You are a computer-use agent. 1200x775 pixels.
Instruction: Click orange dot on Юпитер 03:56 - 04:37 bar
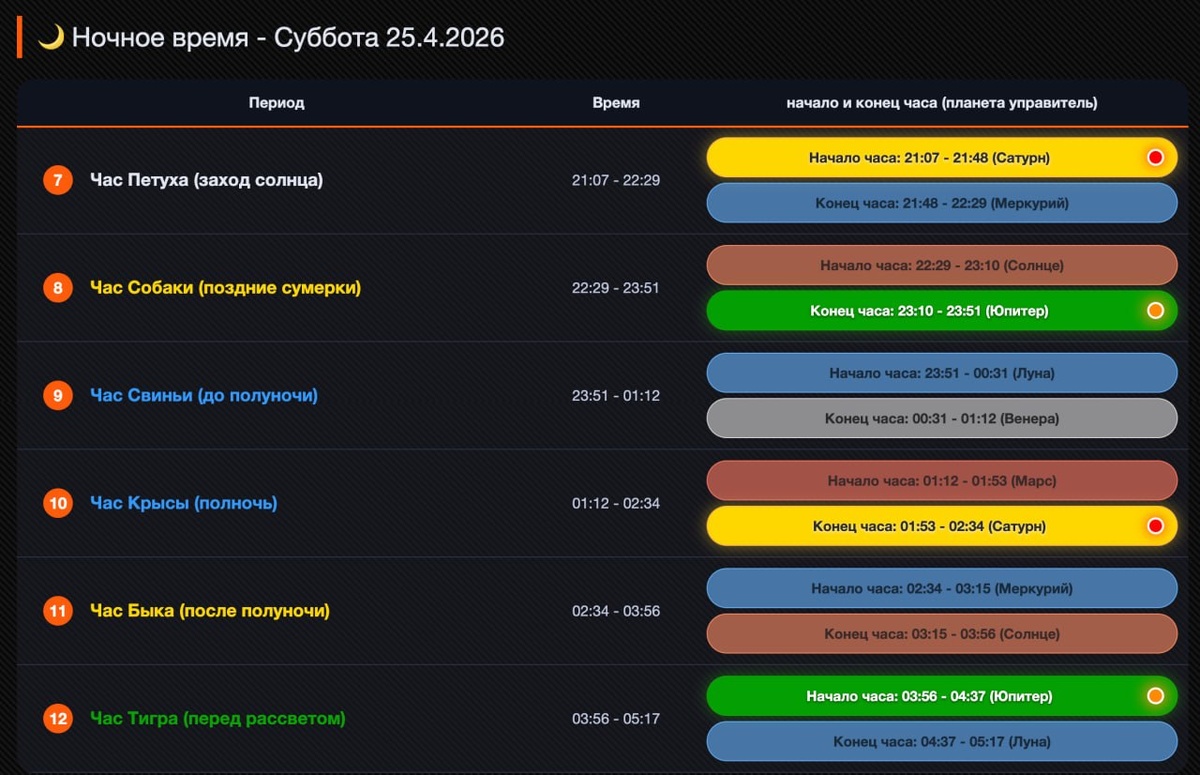1155,696
